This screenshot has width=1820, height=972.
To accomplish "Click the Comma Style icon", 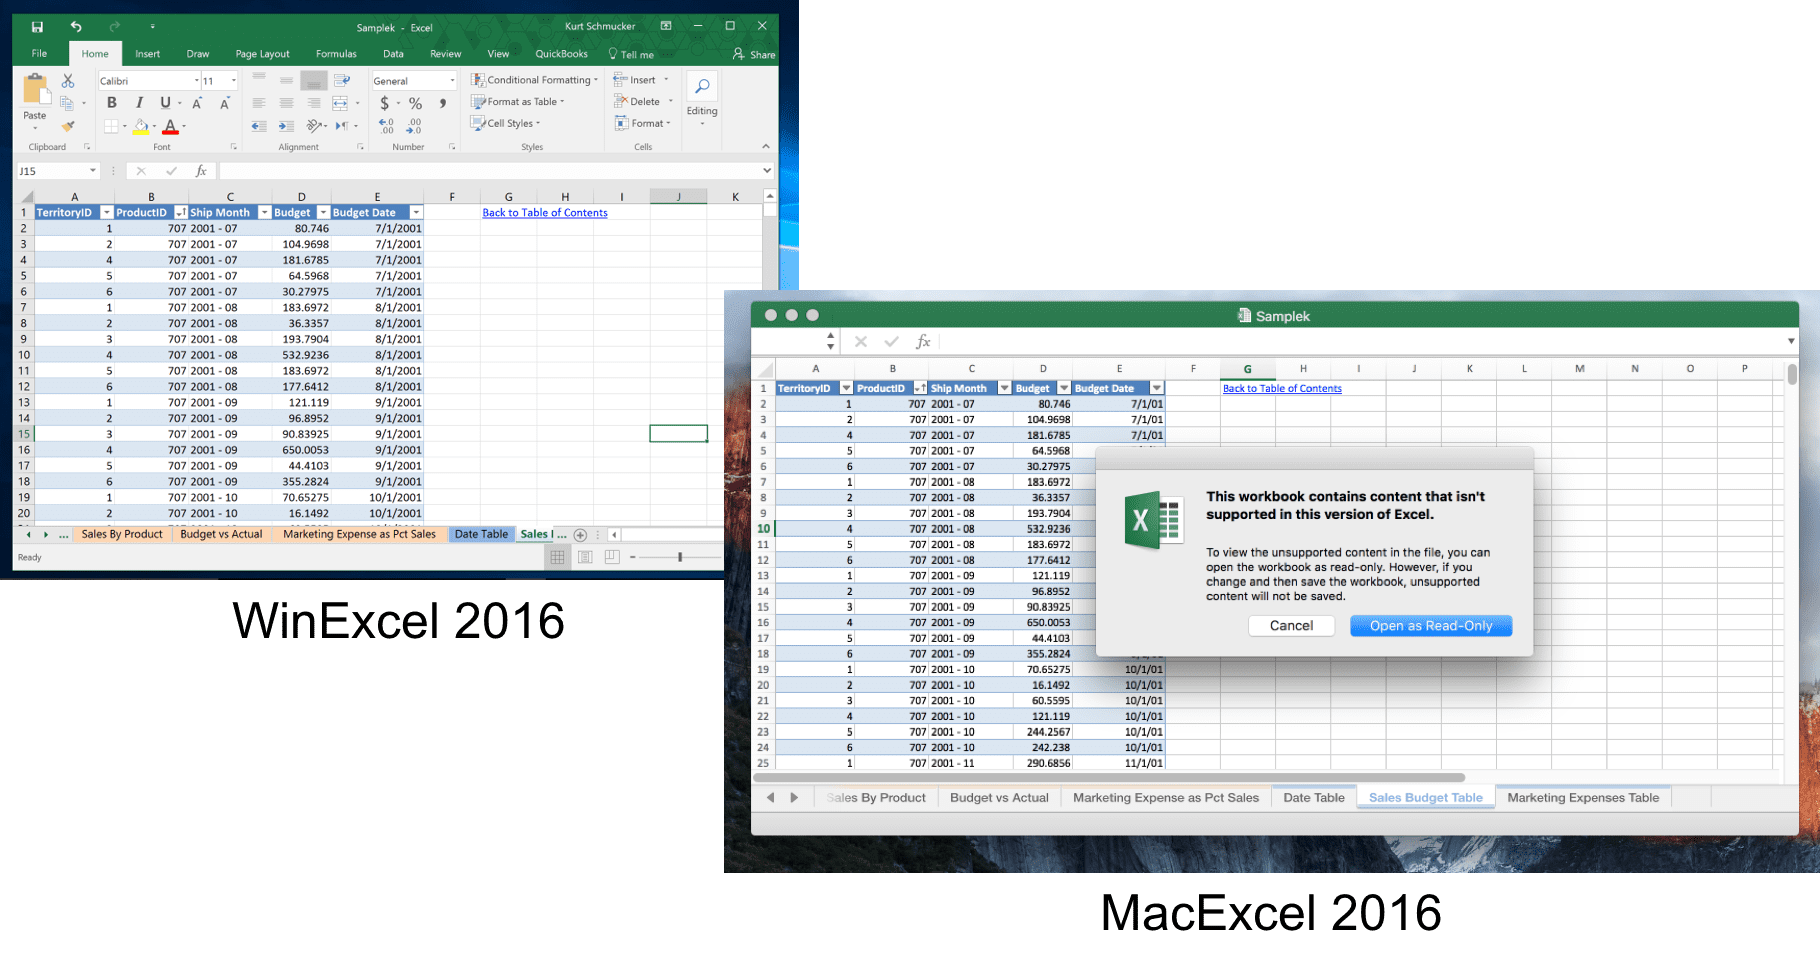I will (442, 103).
